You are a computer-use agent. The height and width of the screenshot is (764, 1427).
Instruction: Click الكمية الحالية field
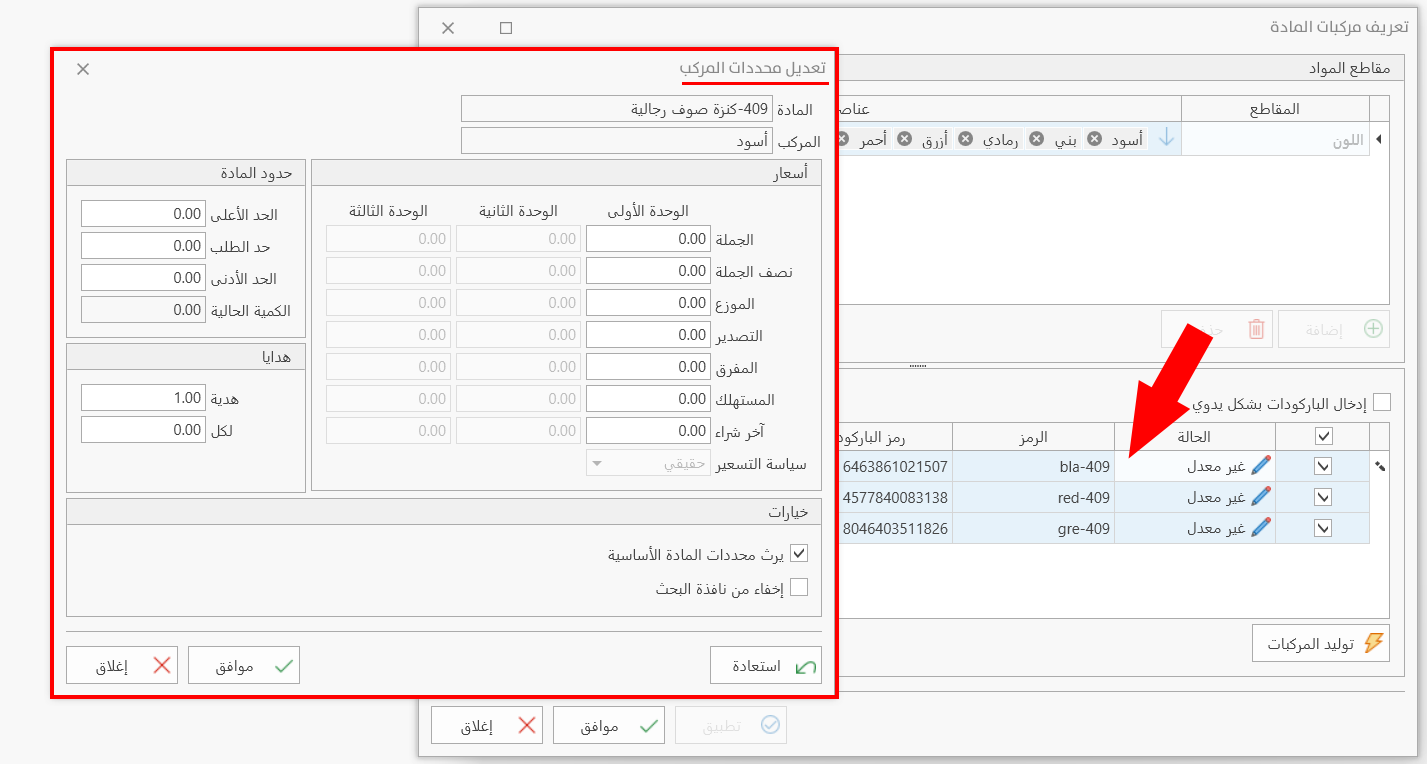pyautogui.click(x=143, y=310)
